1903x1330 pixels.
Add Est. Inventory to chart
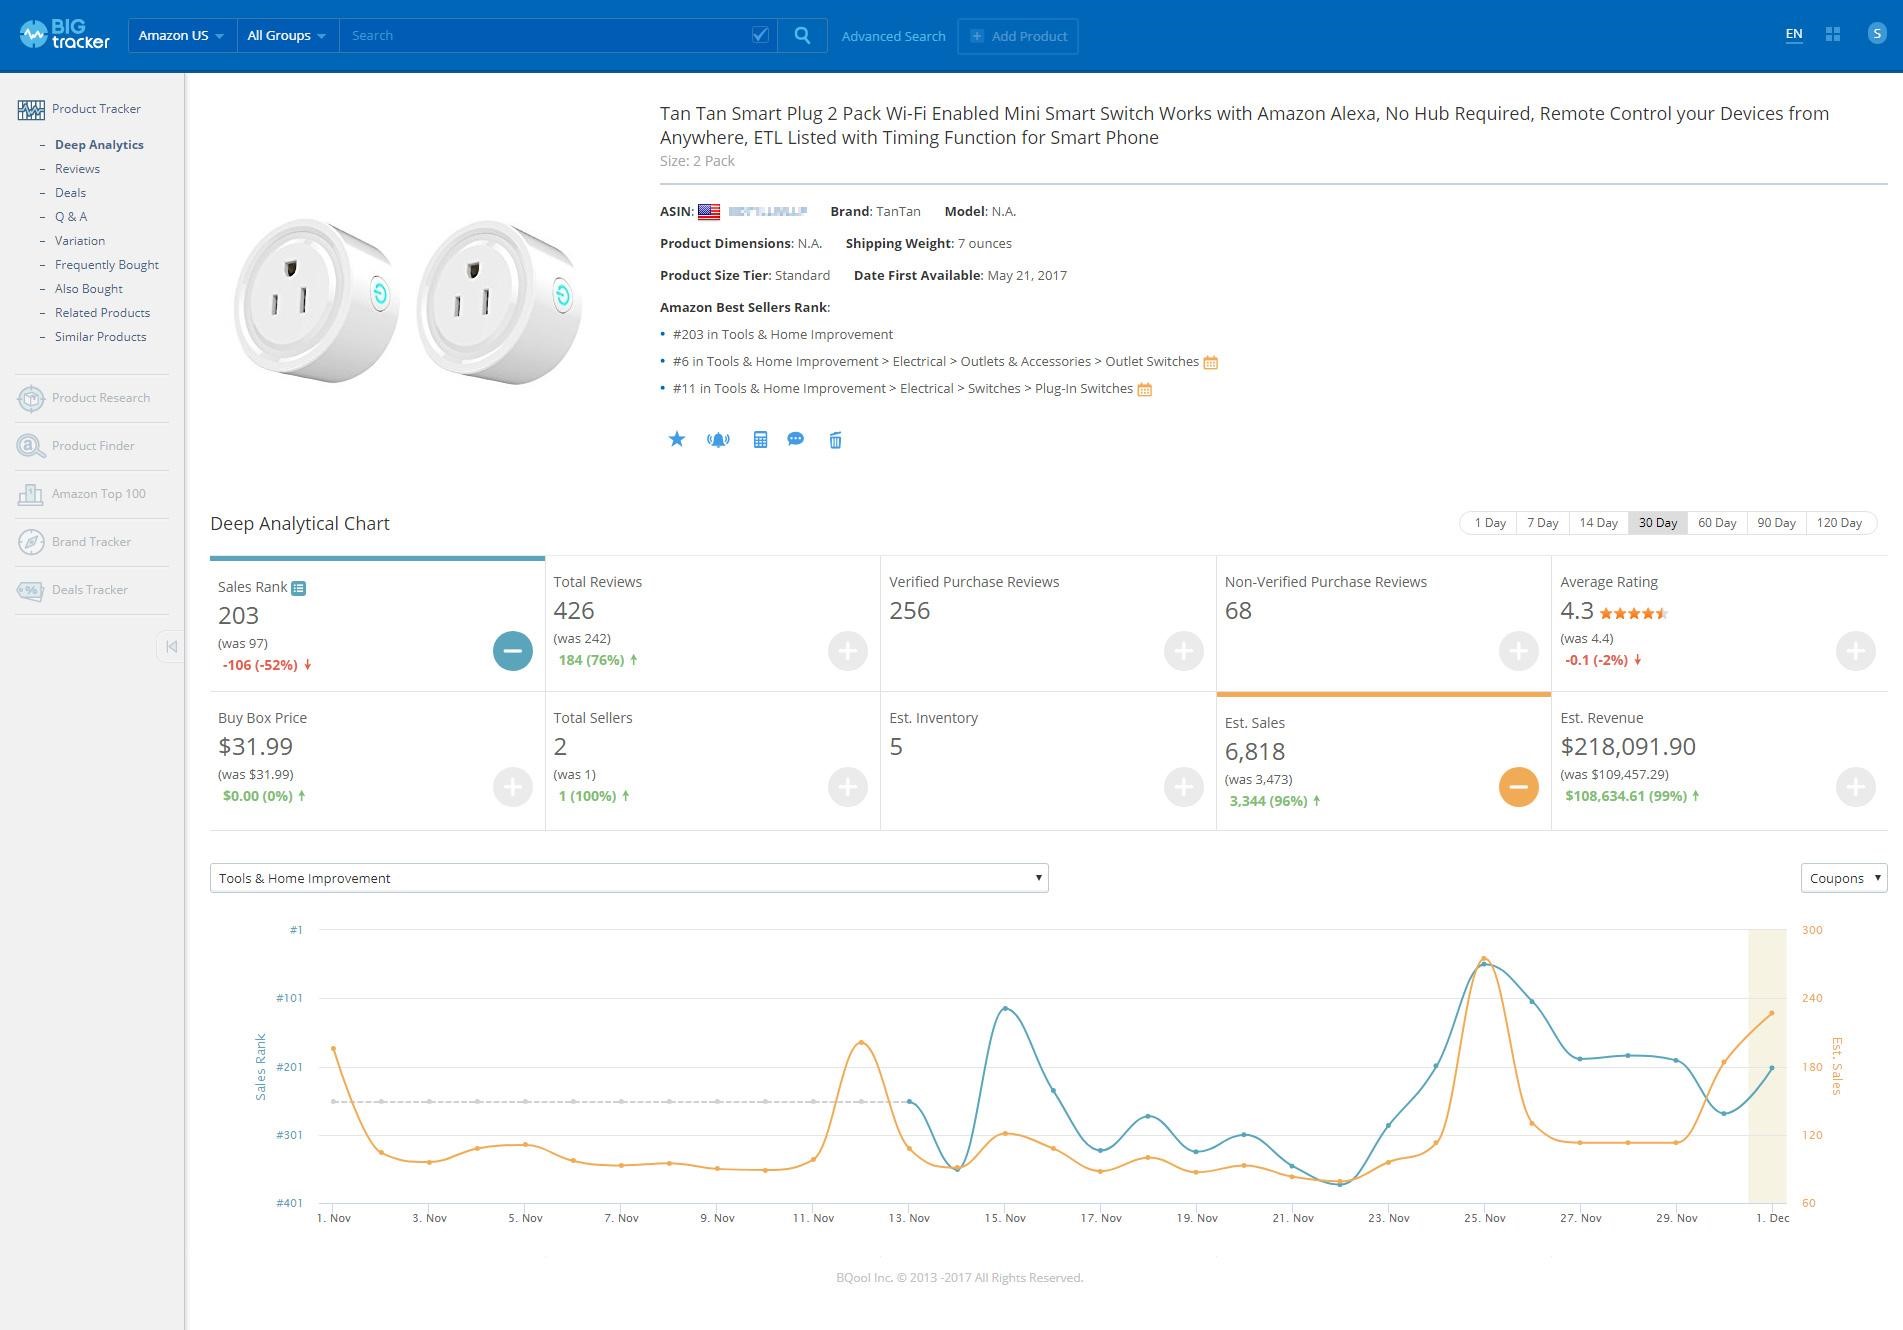pyautogui.click(x=1184, y=787)
